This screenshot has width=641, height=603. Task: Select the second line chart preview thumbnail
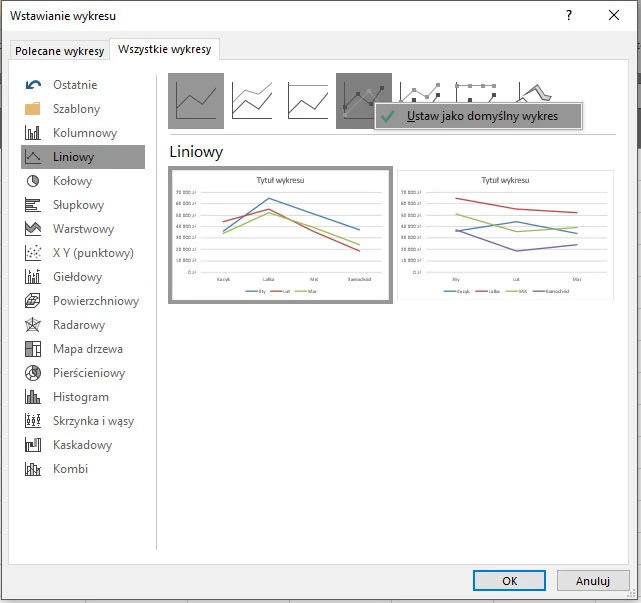(505, 235)
